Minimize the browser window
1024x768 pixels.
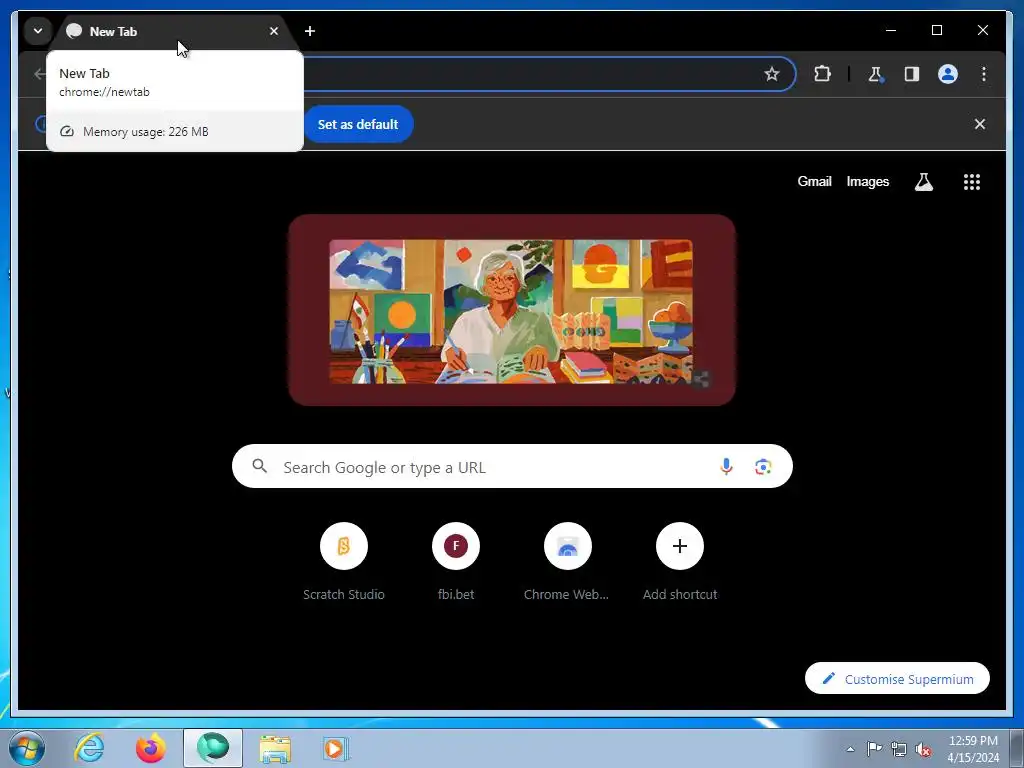click(891, 30)
